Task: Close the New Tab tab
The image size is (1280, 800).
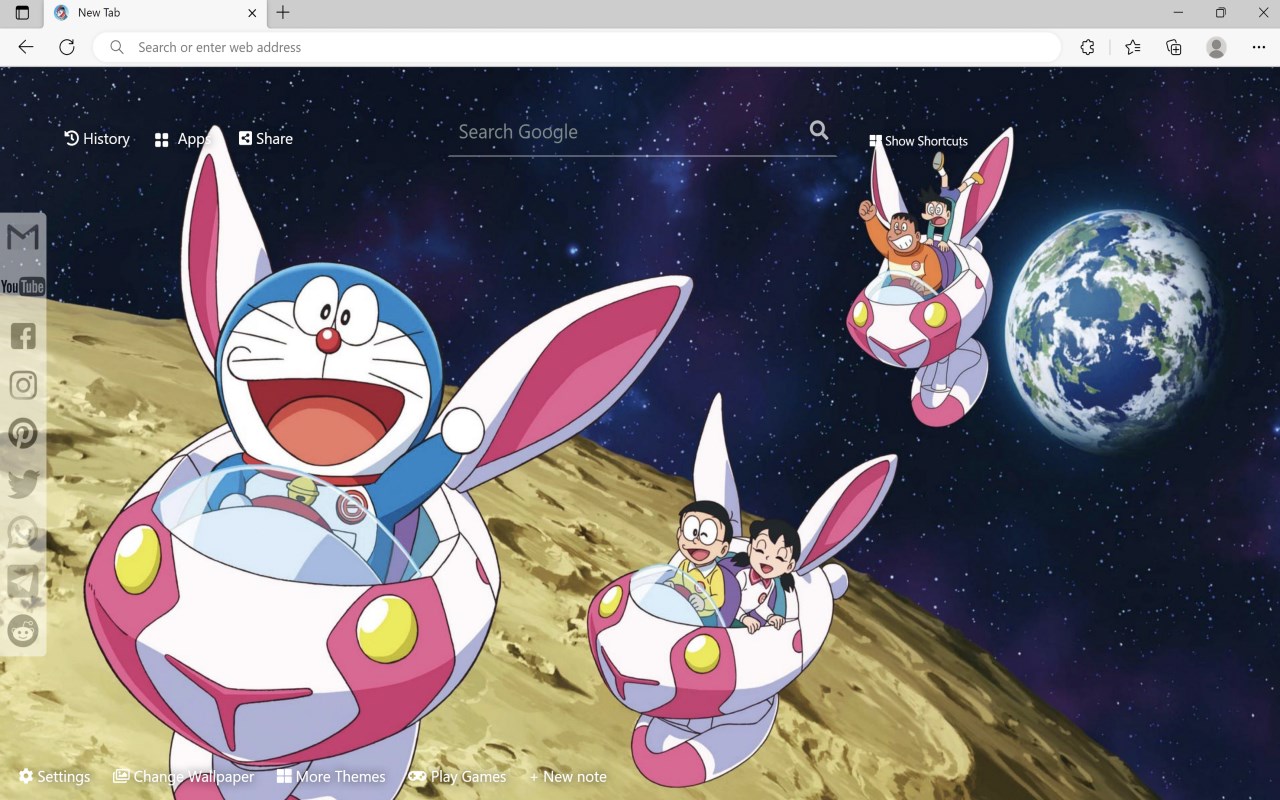Action: (x=252, y=13)
